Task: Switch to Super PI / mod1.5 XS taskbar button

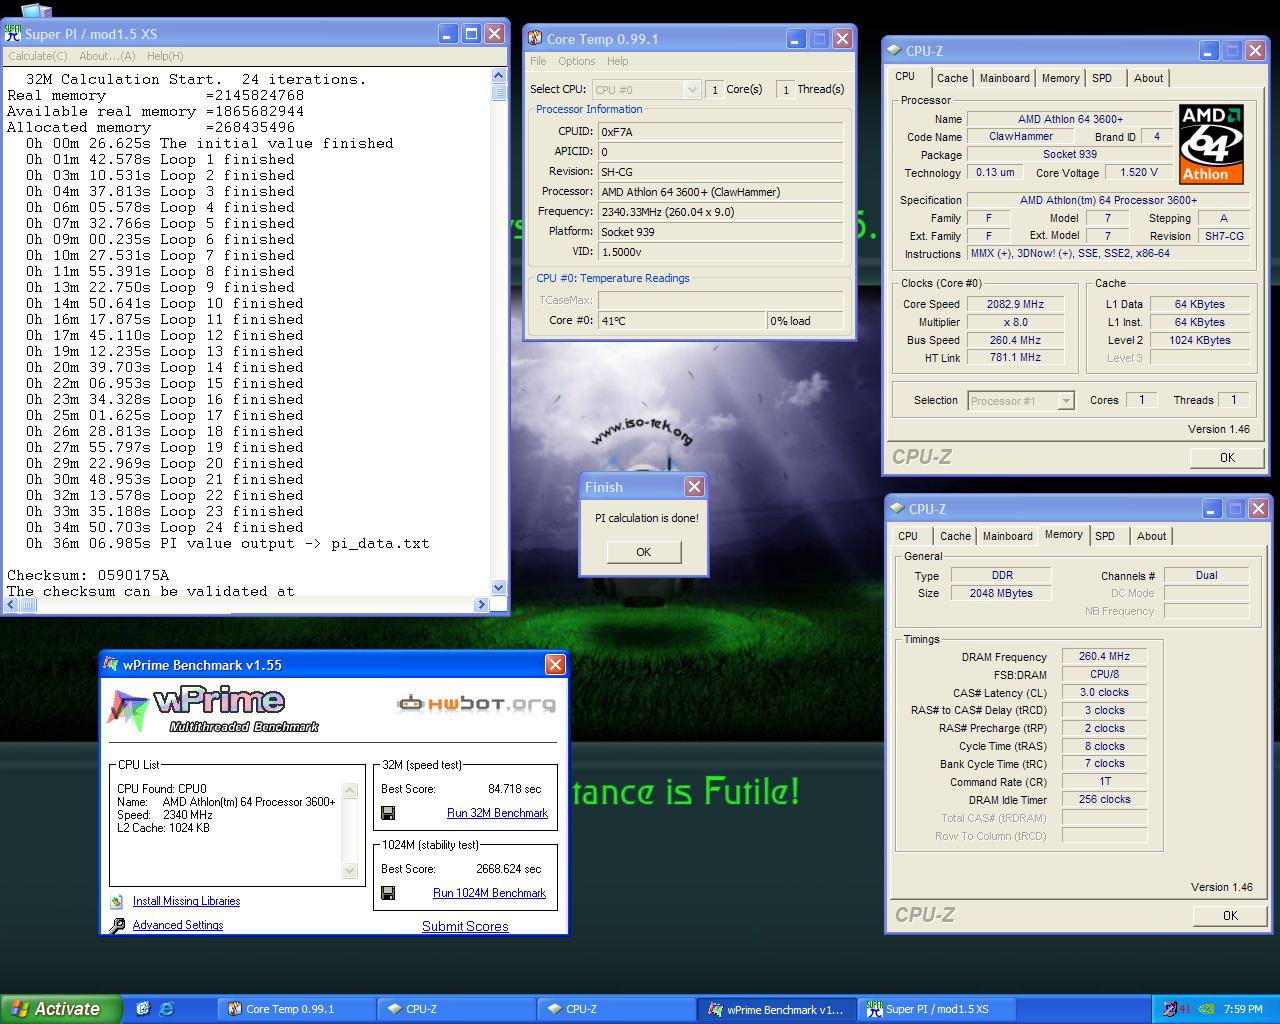Action: tap(937, 1009)
